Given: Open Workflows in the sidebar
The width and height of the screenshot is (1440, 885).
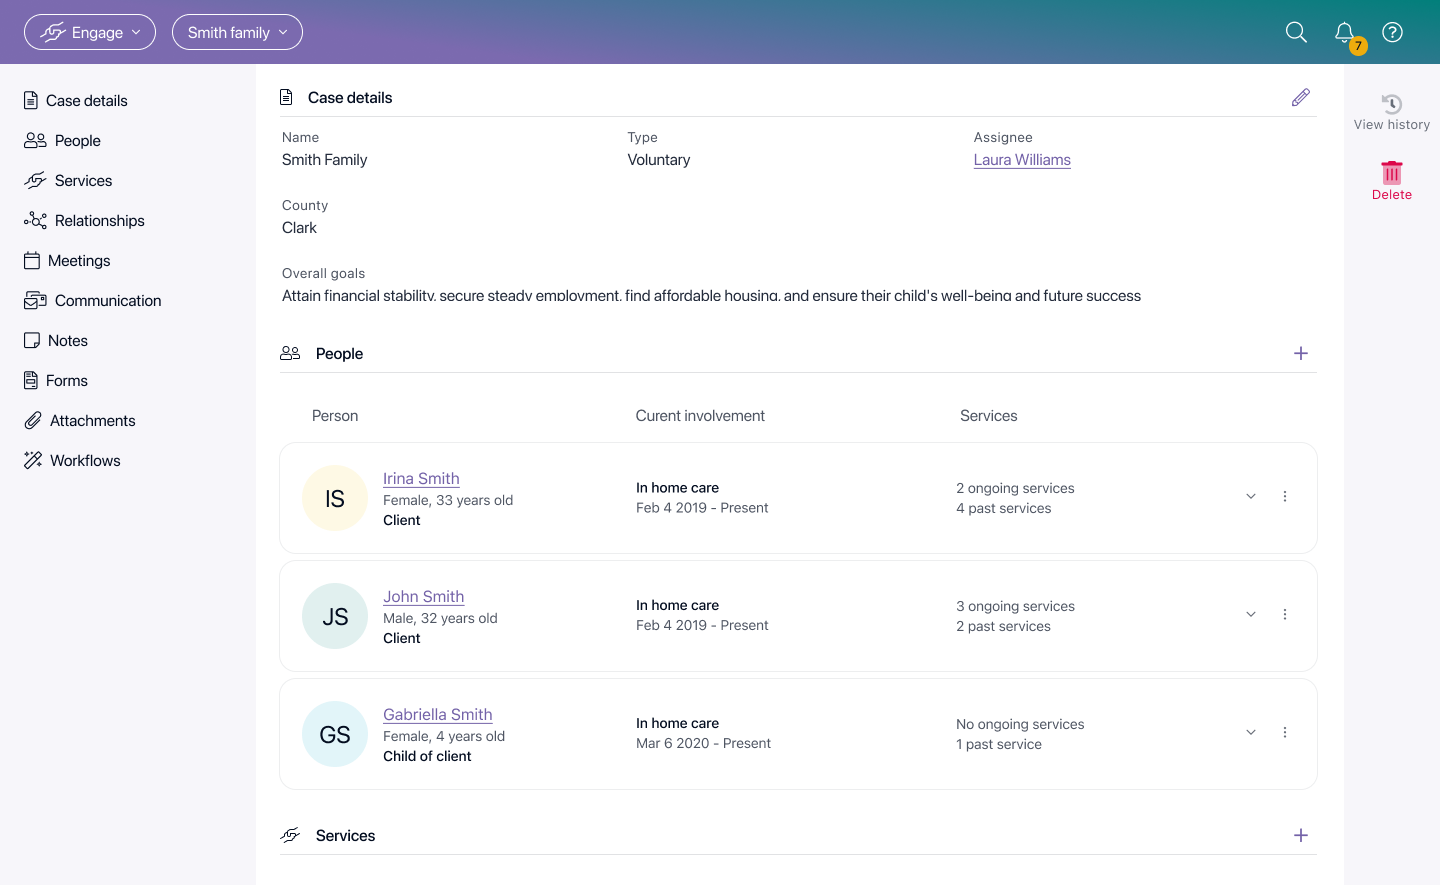Looking at the screenshot, I should pos(85,461).
